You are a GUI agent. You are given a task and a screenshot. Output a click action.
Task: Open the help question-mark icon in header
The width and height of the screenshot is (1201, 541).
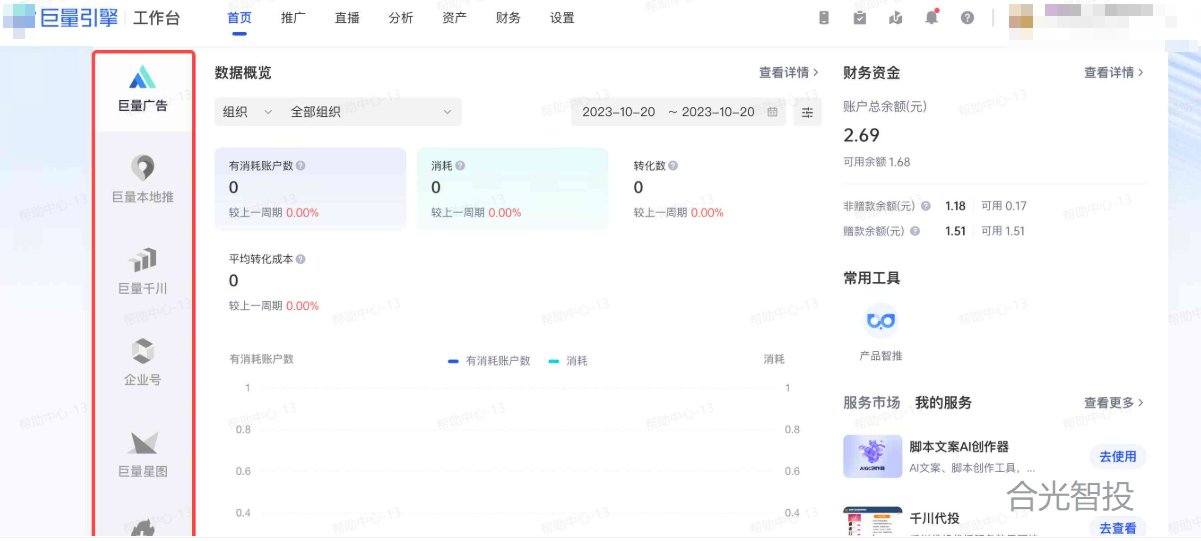(x=967, y=18)
